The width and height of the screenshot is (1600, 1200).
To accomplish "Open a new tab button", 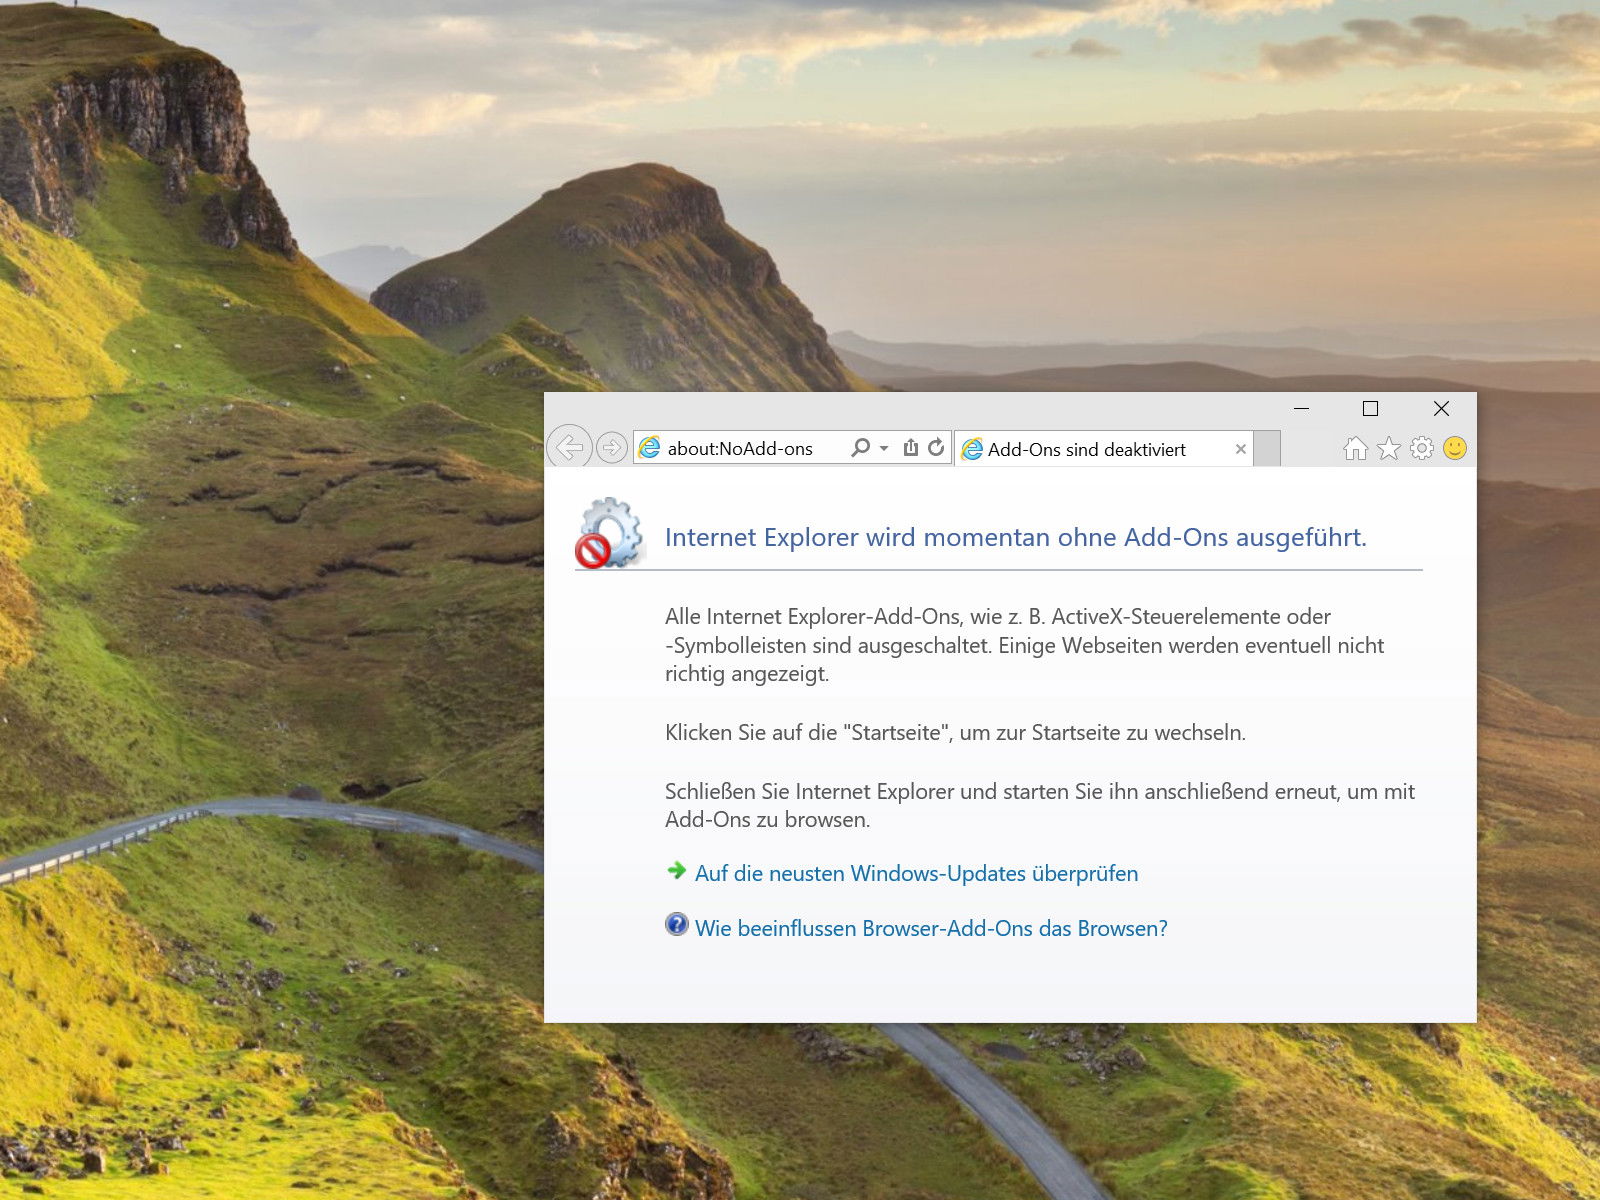I will click(1267, 449).
